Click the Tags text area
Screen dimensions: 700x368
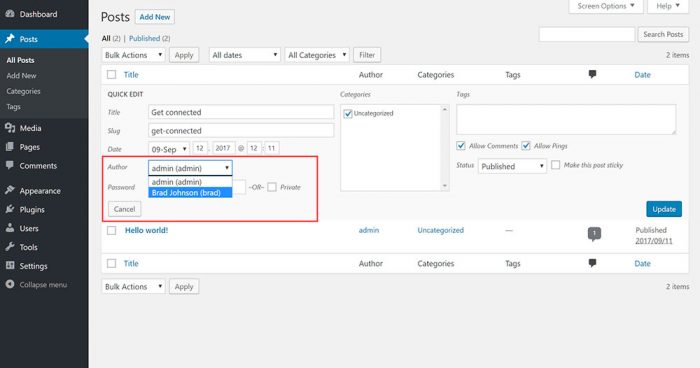pos(566,119)
